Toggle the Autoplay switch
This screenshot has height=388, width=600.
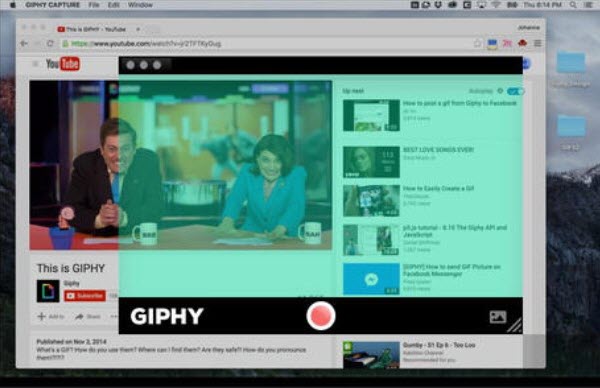[515, 91]
